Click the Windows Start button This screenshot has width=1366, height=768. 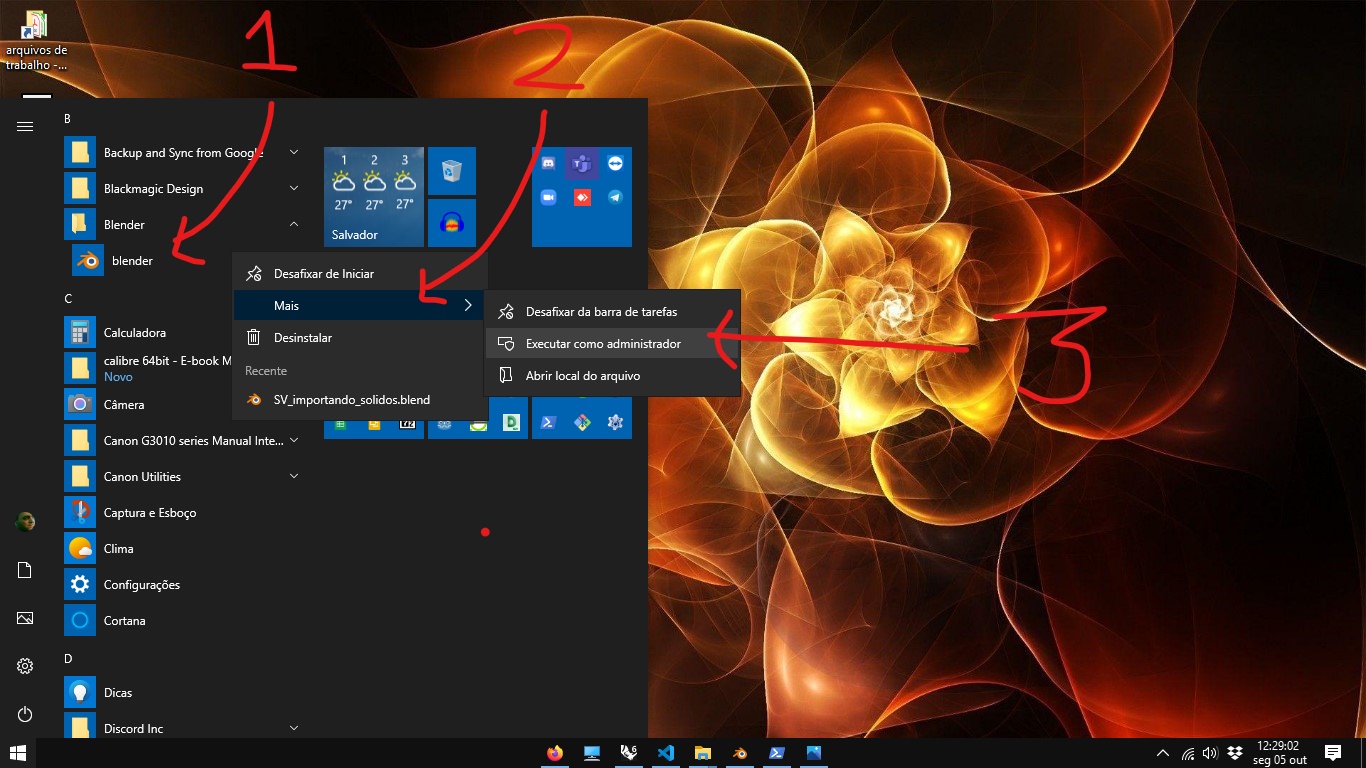coord(17,753)
